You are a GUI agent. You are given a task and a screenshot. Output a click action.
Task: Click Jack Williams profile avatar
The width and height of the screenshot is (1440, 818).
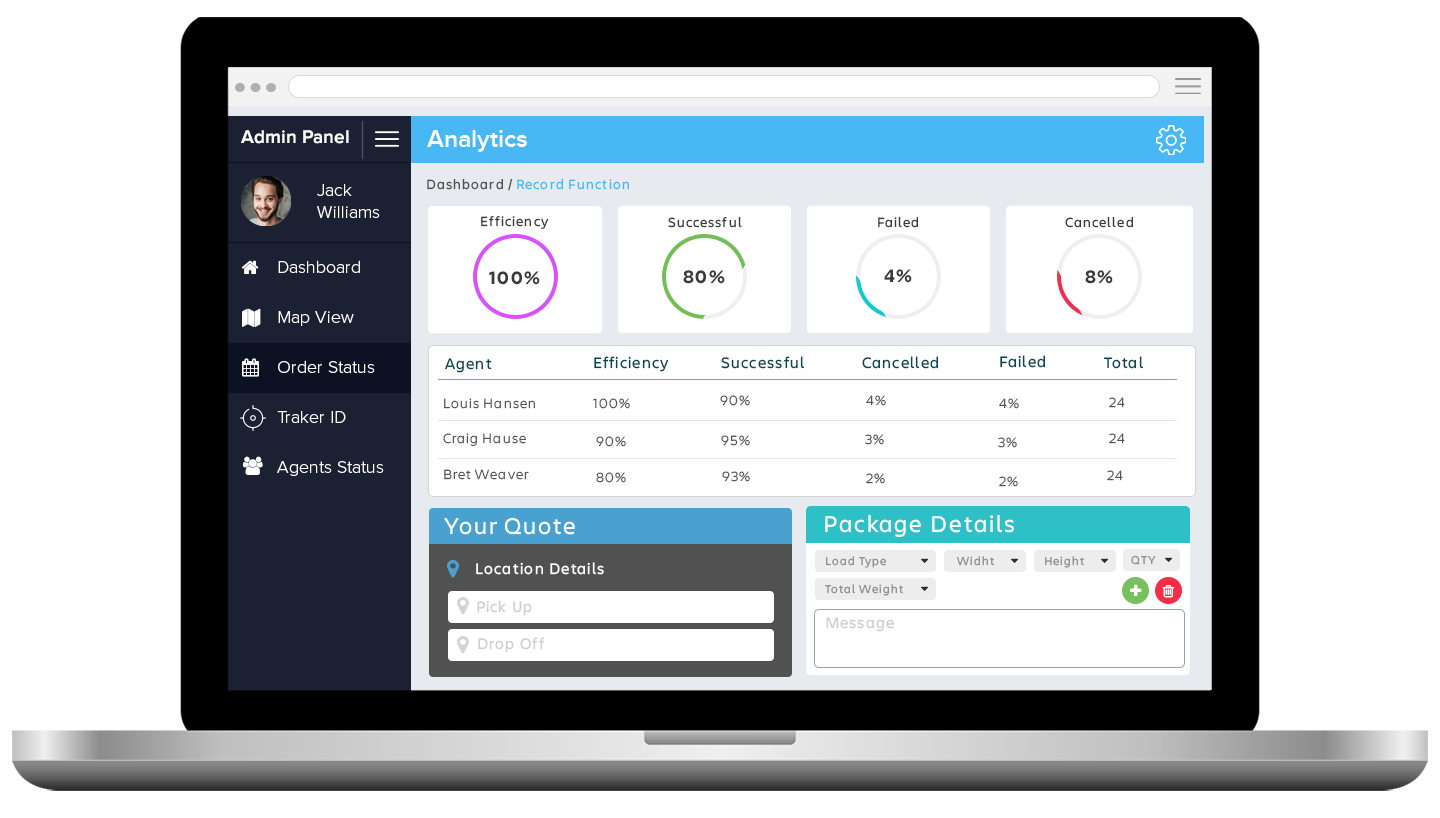click(x=266, y=201)
